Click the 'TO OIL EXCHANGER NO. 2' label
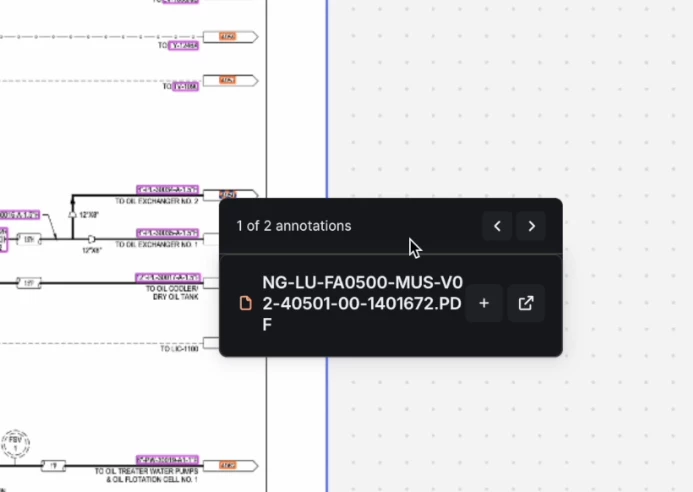 (x=157, y=201)
